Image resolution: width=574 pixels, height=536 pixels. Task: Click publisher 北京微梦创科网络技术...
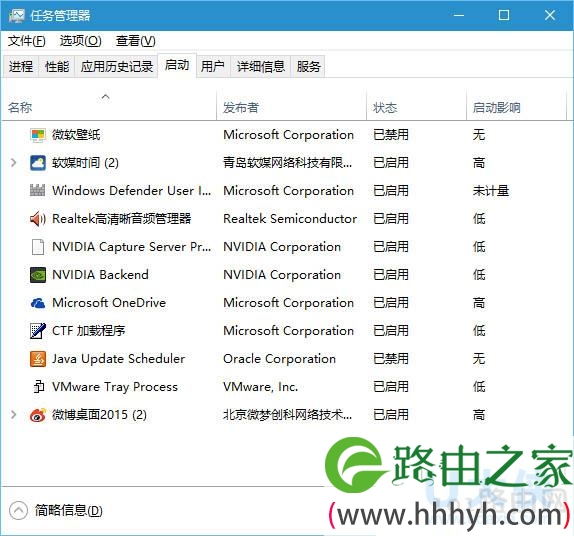[287, 415]
